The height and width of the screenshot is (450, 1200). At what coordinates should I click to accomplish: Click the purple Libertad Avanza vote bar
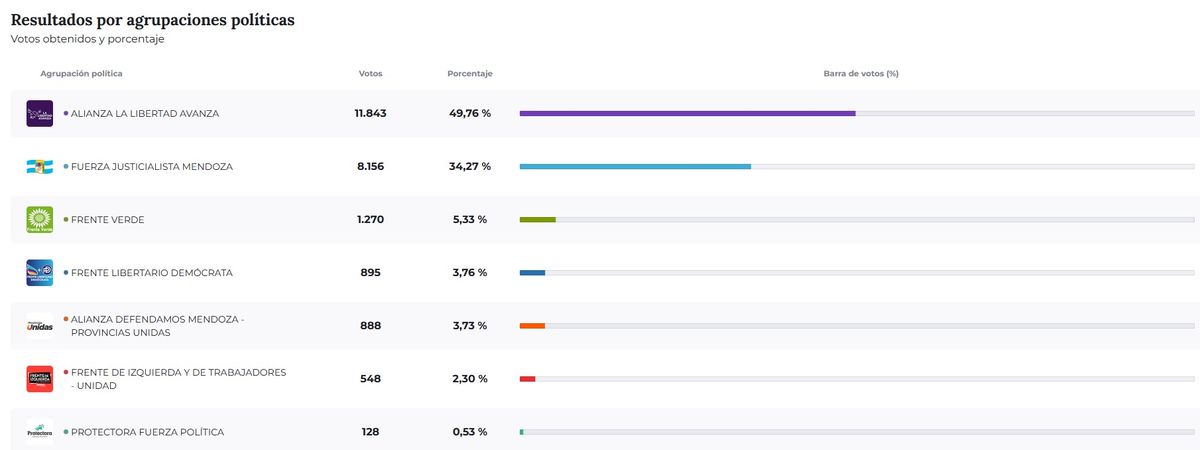687,114
